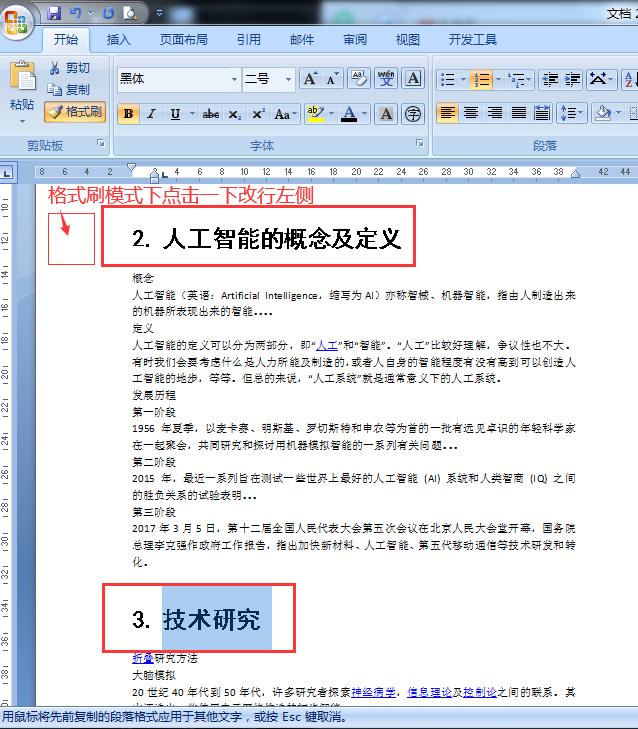Redo using the quick access arrow
This screenshot has height=729, width=638.
coord(108,13)
